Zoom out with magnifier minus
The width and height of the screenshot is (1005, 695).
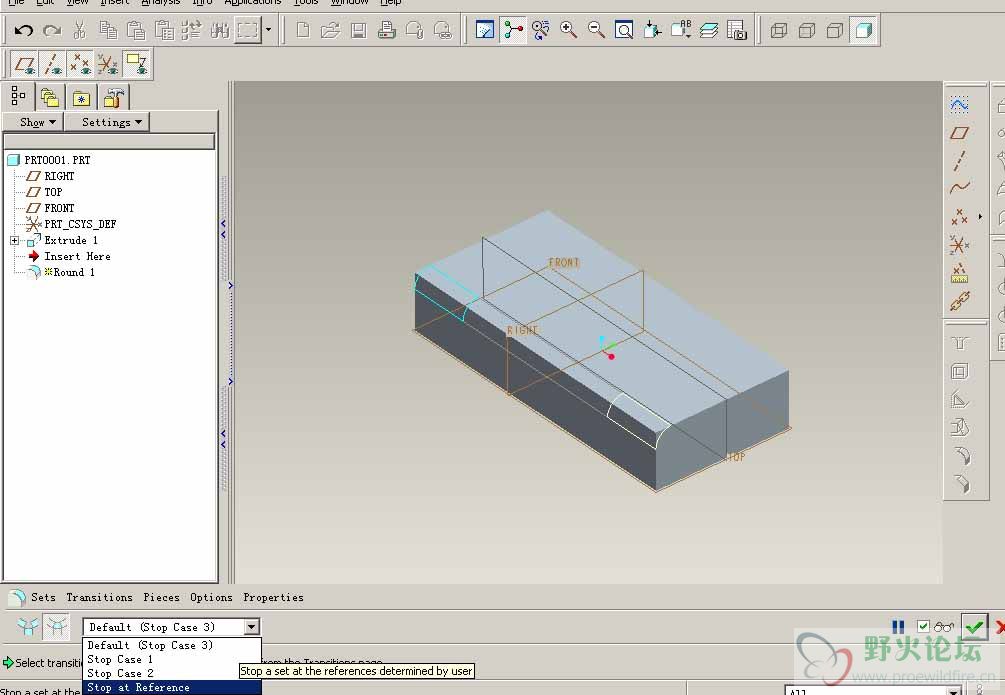click(596, 30)
